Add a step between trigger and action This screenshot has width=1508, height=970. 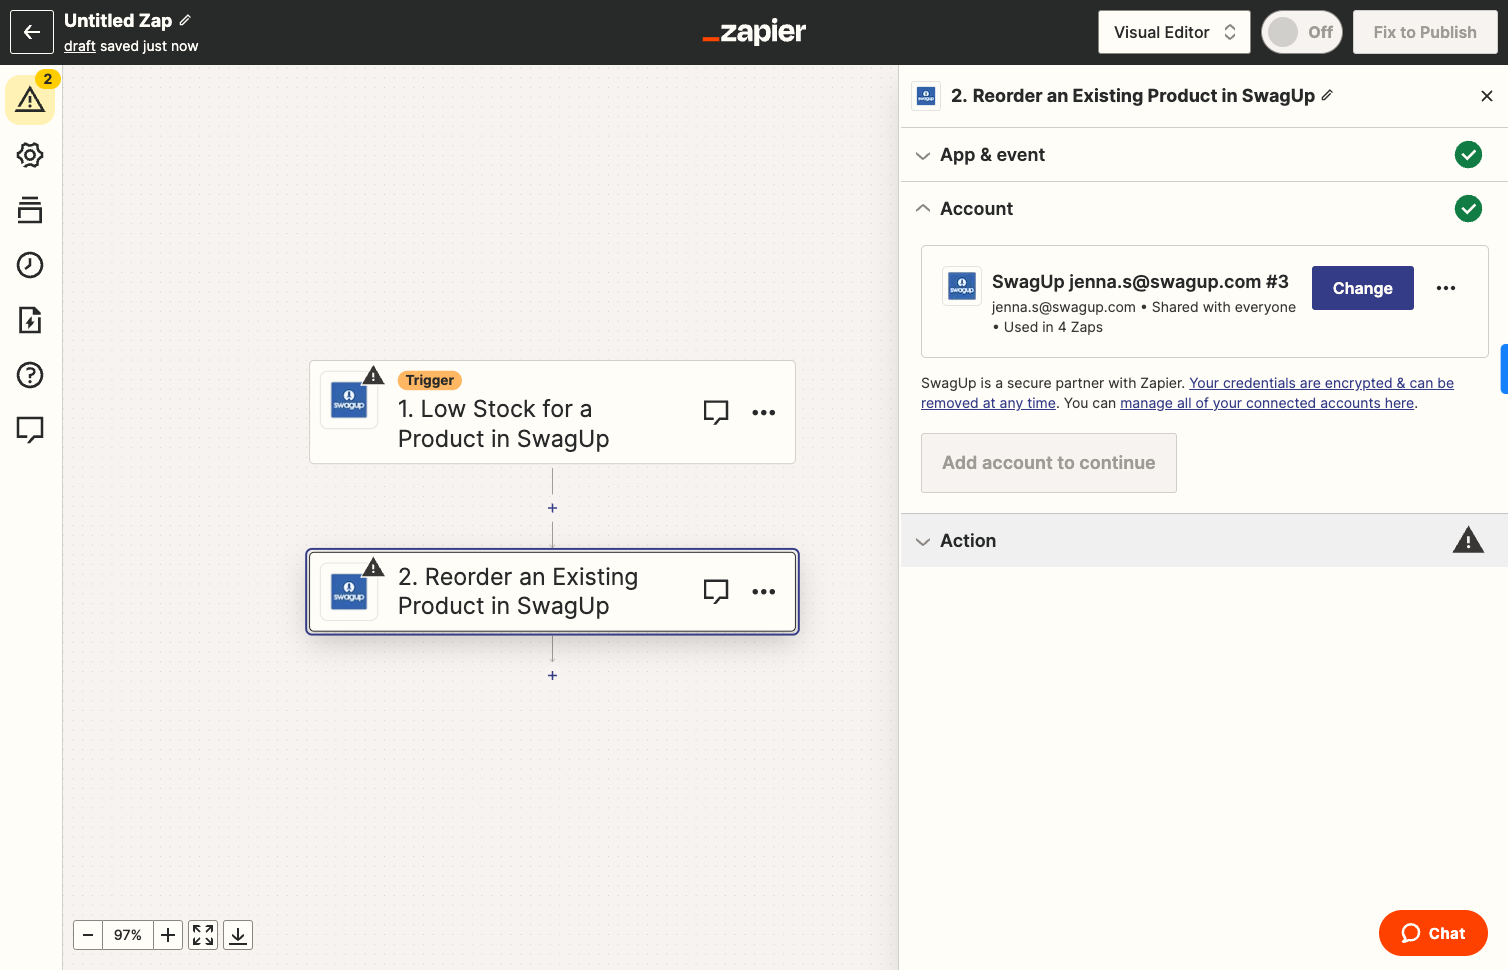(552, 508)
